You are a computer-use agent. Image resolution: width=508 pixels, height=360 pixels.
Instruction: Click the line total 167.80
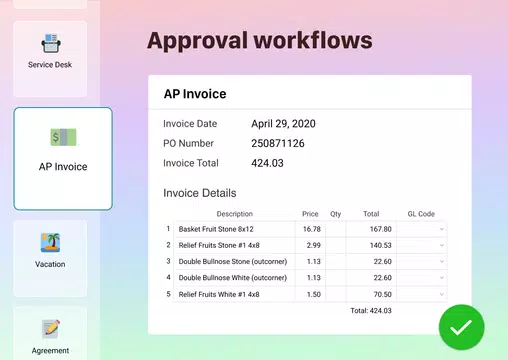tap(381, 229)
